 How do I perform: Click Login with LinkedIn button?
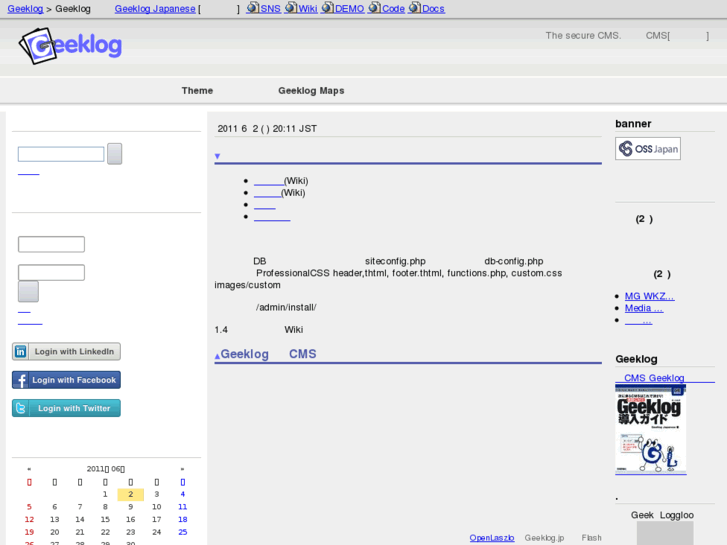point(66,352)
